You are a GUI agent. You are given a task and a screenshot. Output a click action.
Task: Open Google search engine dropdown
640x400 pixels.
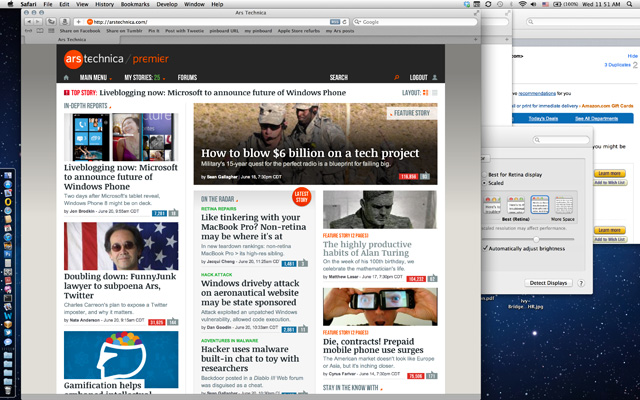coord(357,22)
